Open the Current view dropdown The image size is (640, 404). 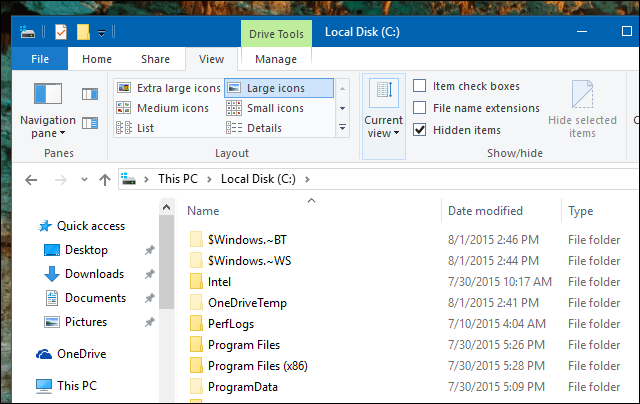click(383, 116)
